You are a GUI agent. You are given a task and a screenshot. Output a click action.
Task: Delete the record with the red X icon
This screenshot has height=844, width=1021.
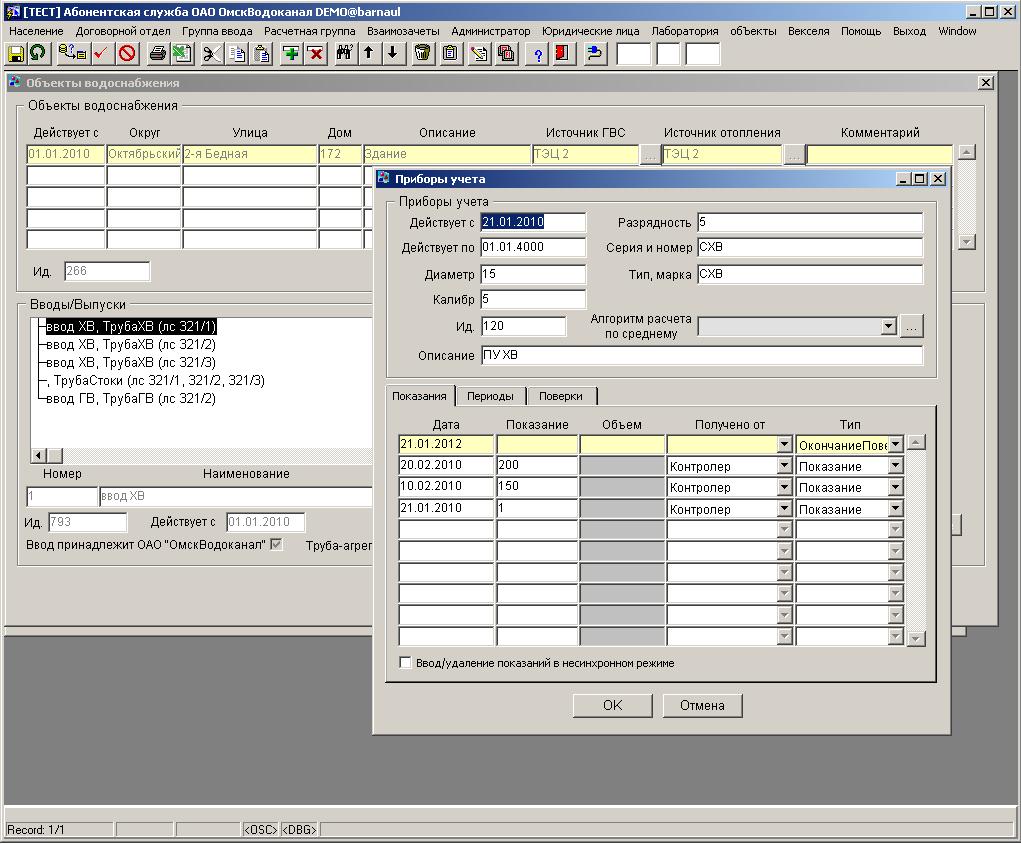pyautogui.click(x=316, y=54)
